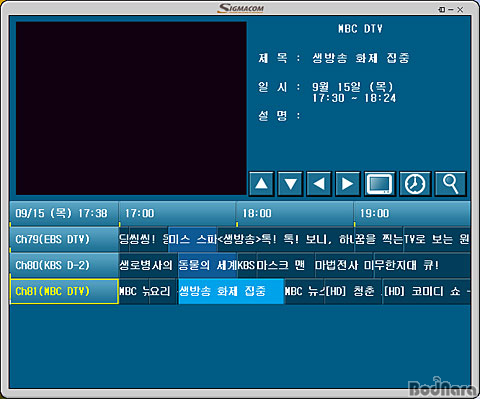Click the magnifying glass search icon
Viewport: 480px width, 399px height.
pos(450,184)
